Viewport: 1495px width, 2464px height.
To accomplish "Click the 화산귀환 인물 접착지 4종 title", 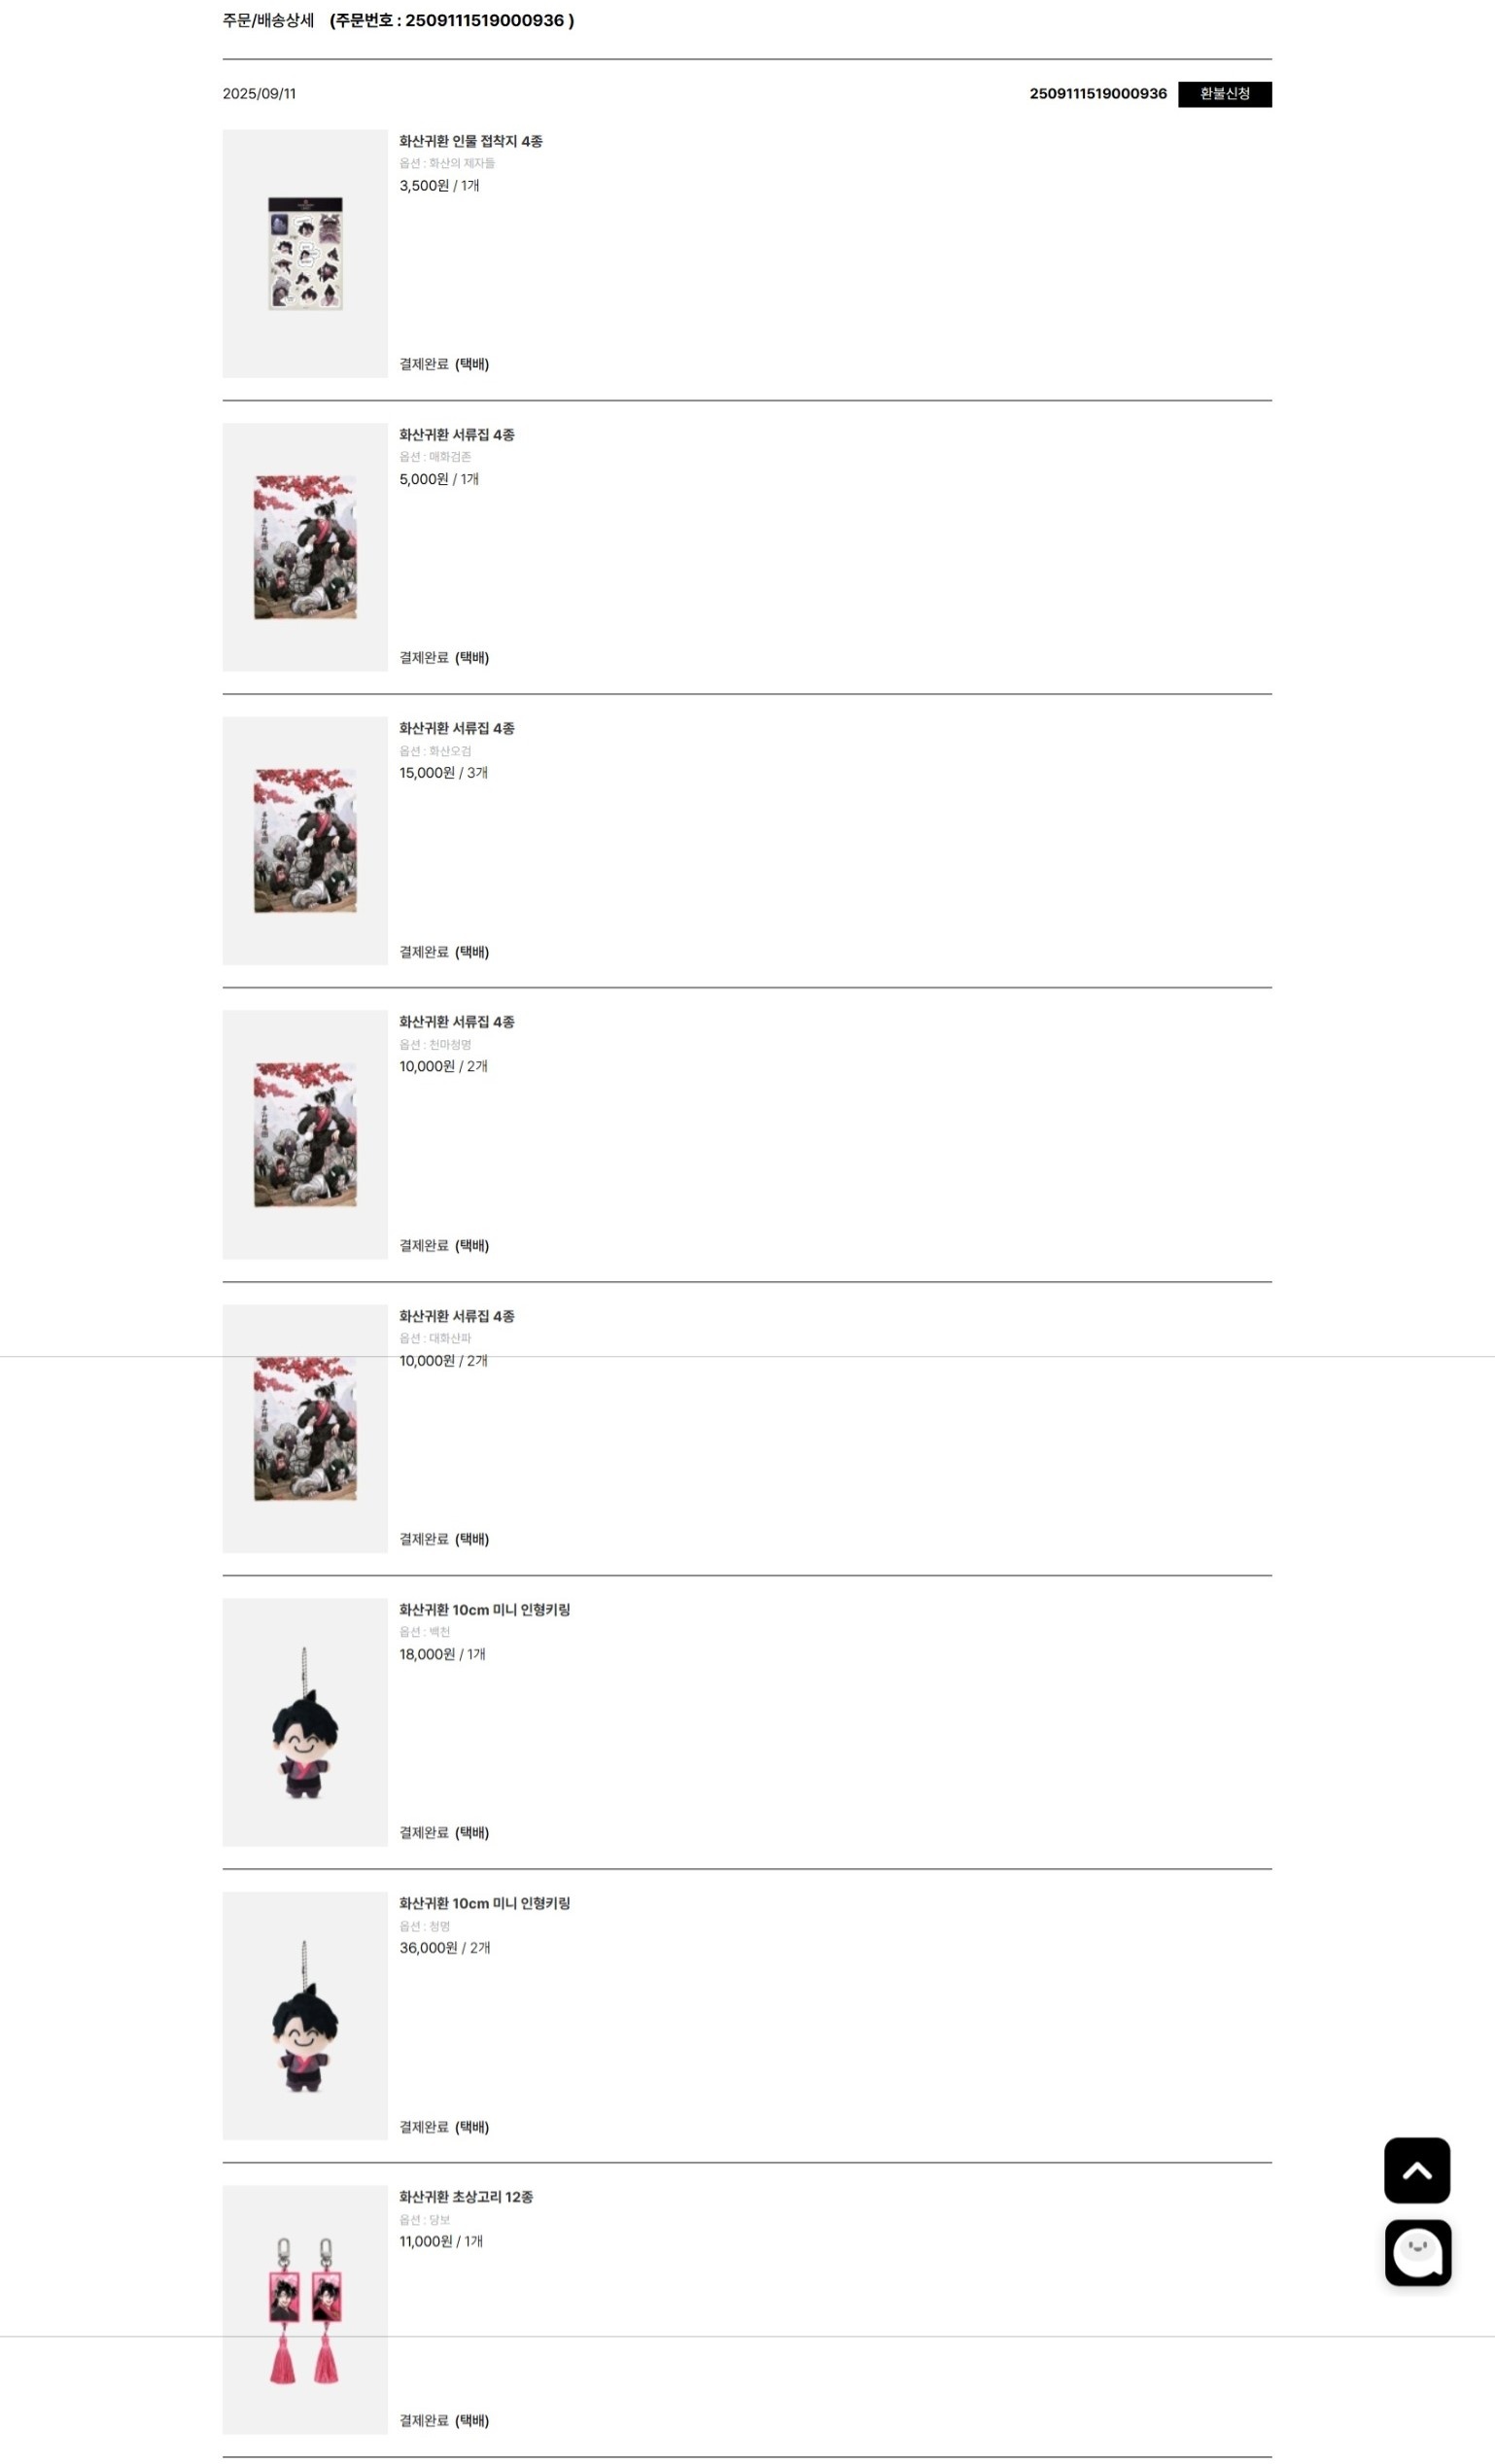I will point(470,142).
